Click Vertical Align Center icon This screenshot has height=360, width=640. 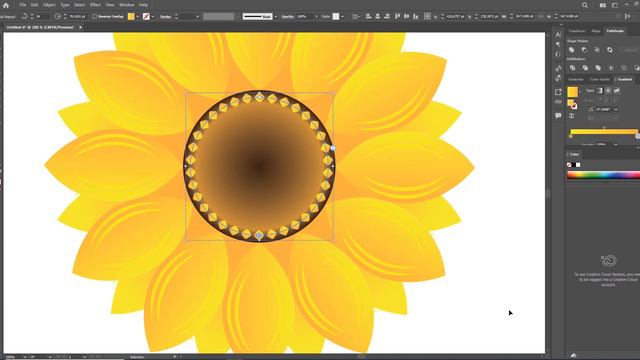click(407, 16)
